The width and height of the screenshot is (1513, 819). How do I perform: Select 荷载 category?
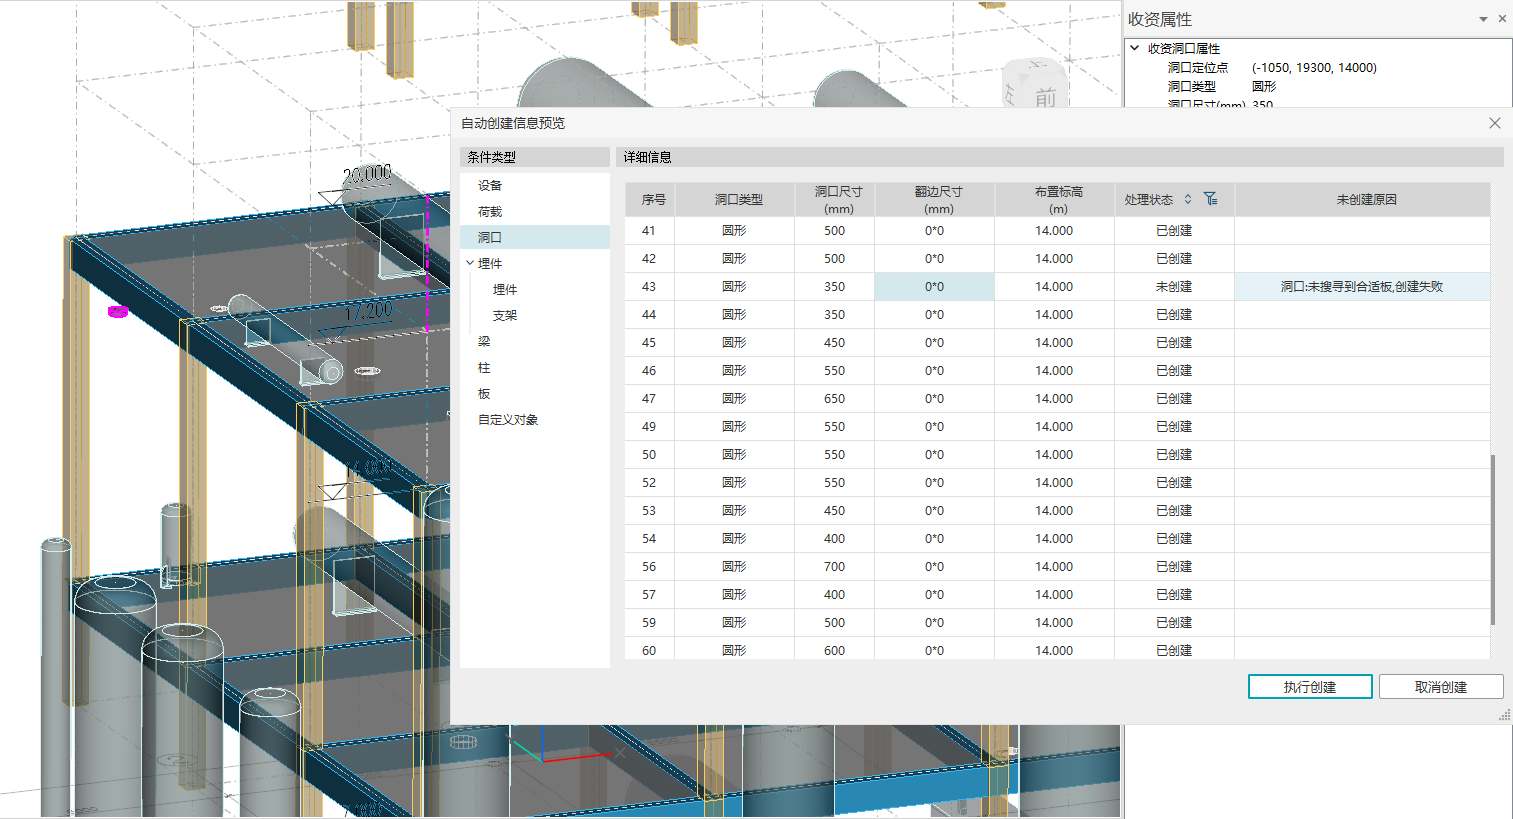click(490, 212)
